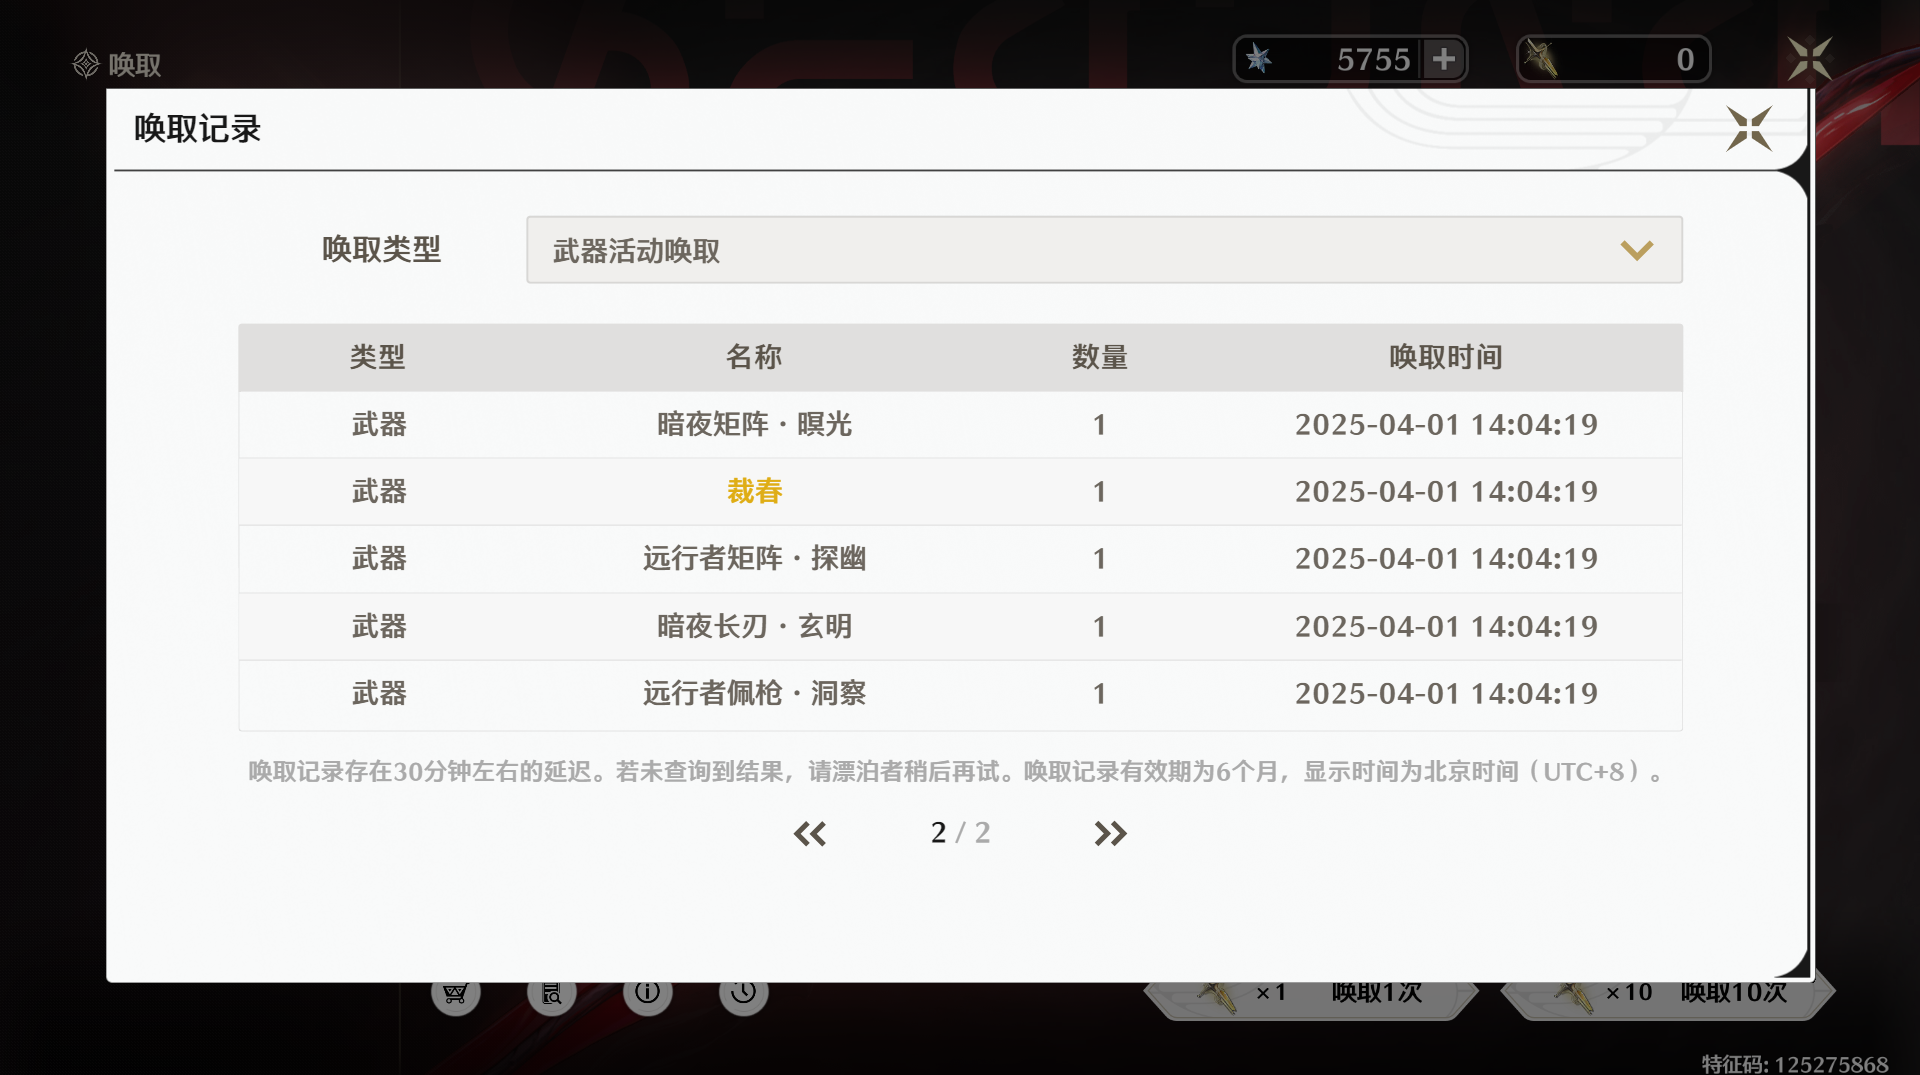Open the info icon below dialog
This screenshot has width=1920, height=1075.
coord(647,994)
